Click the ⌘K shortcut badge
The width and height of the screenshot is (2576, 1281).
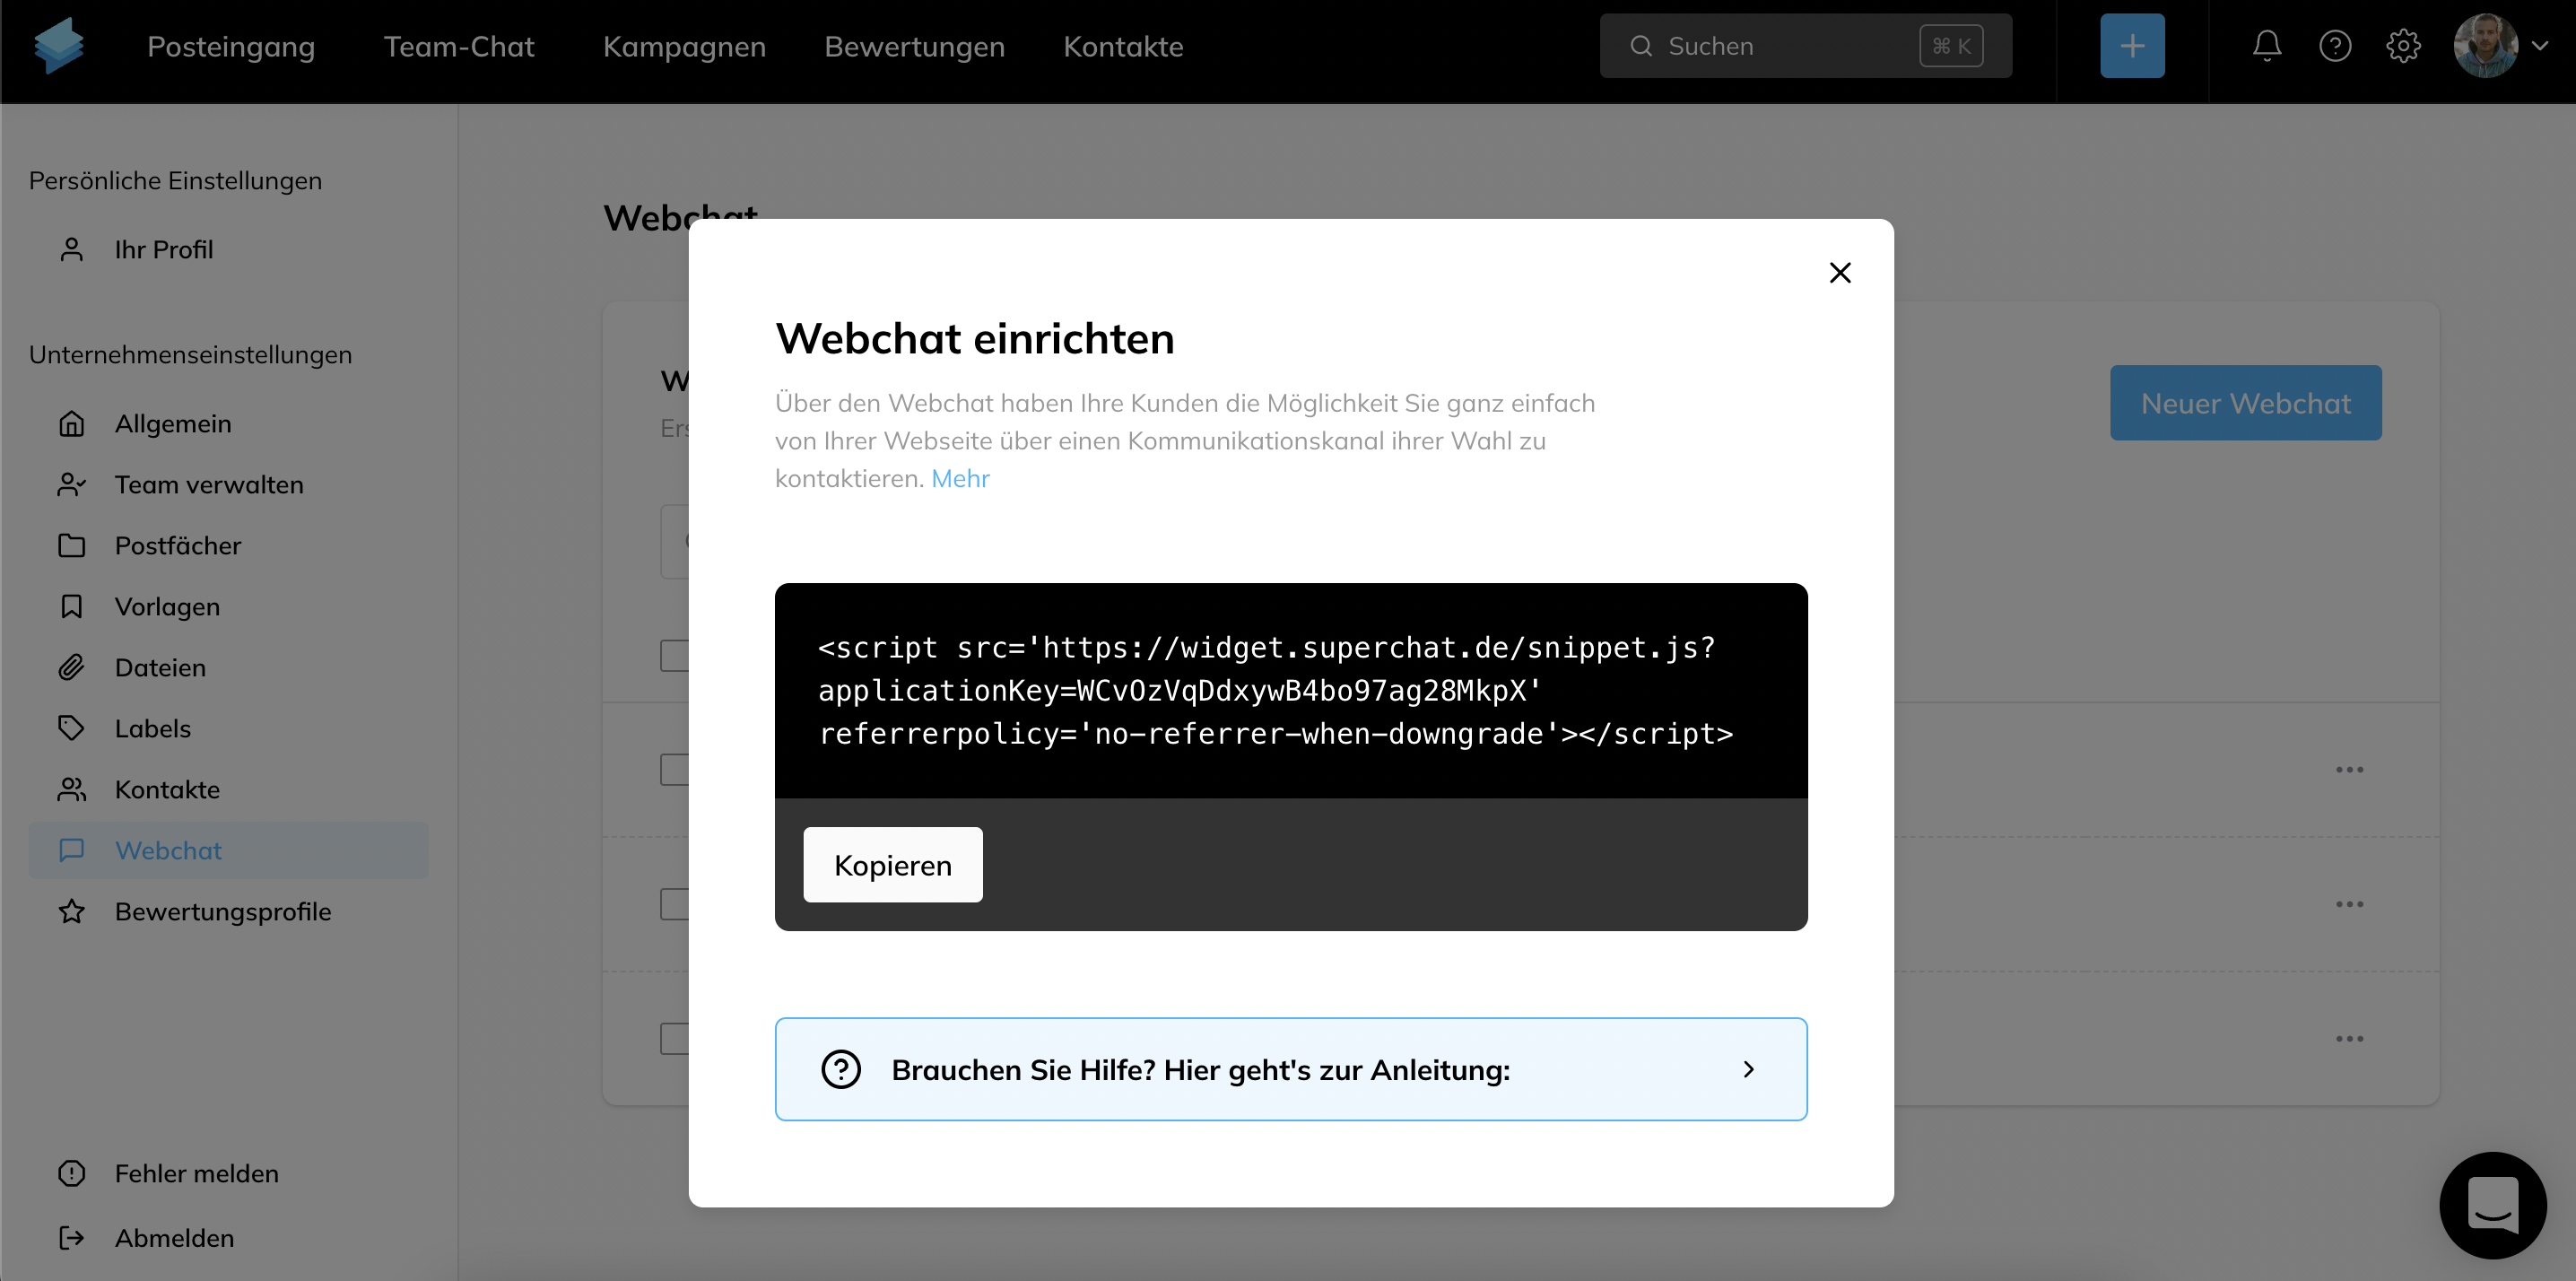[x=1951, y=46]
